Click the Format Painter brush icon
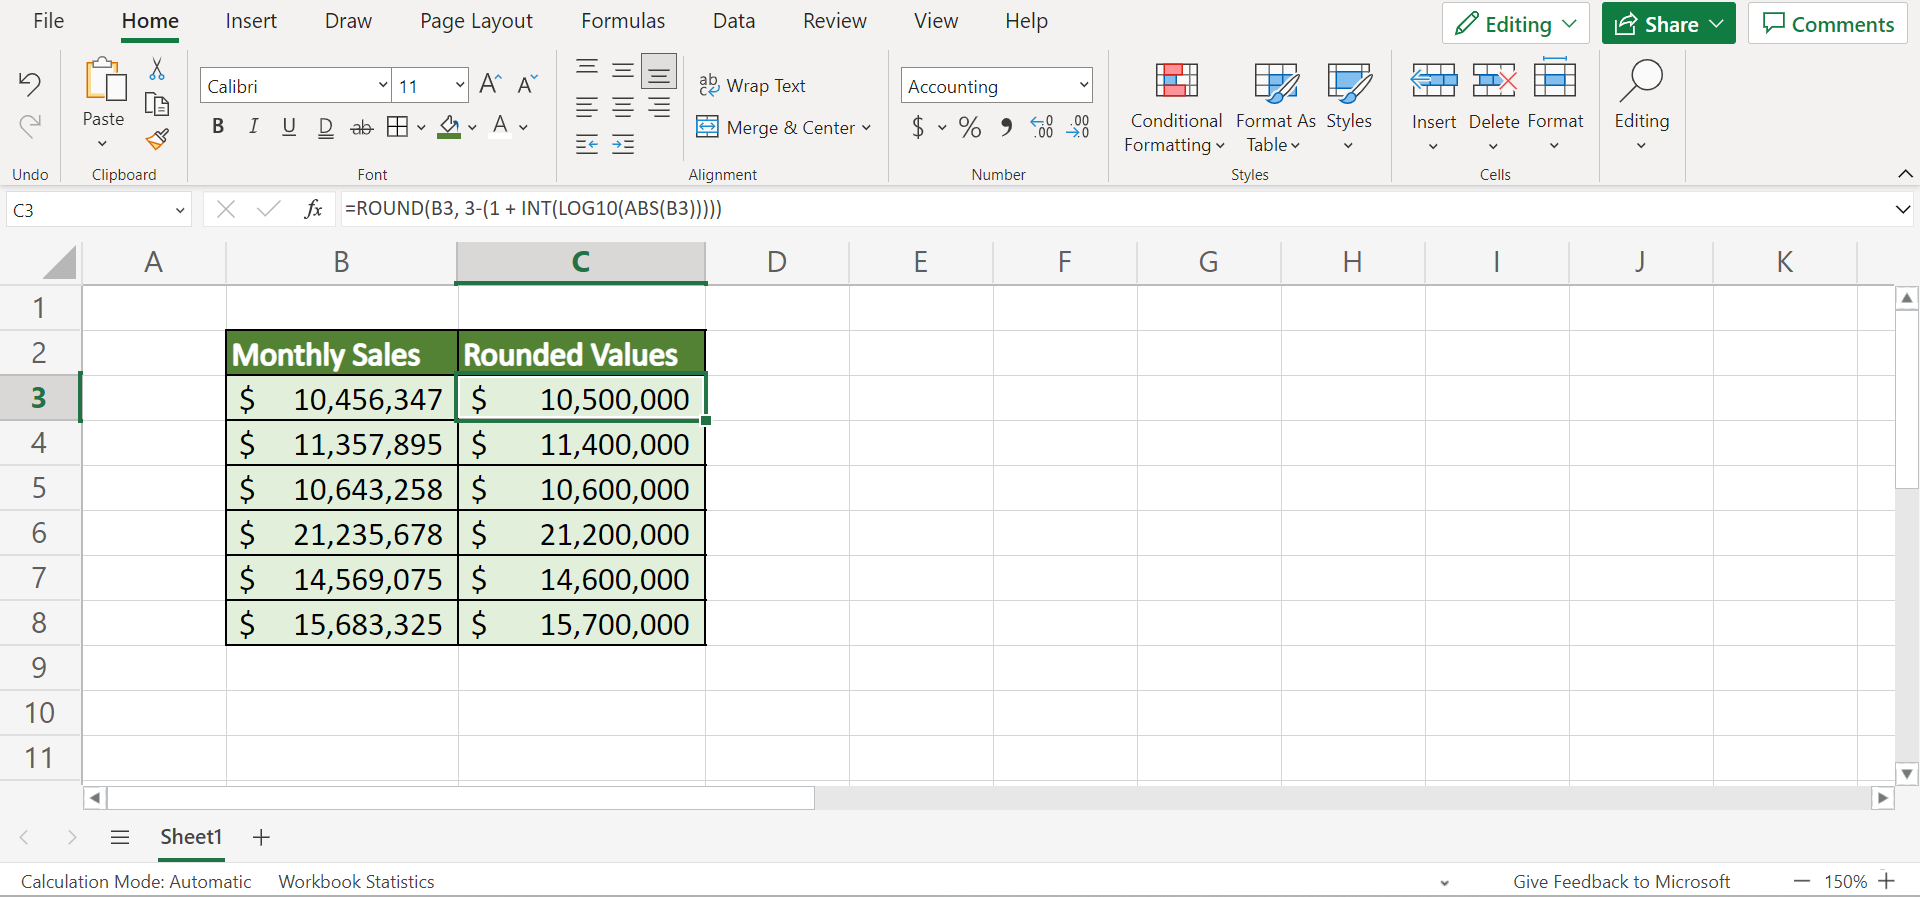 [x=157, y=139]
